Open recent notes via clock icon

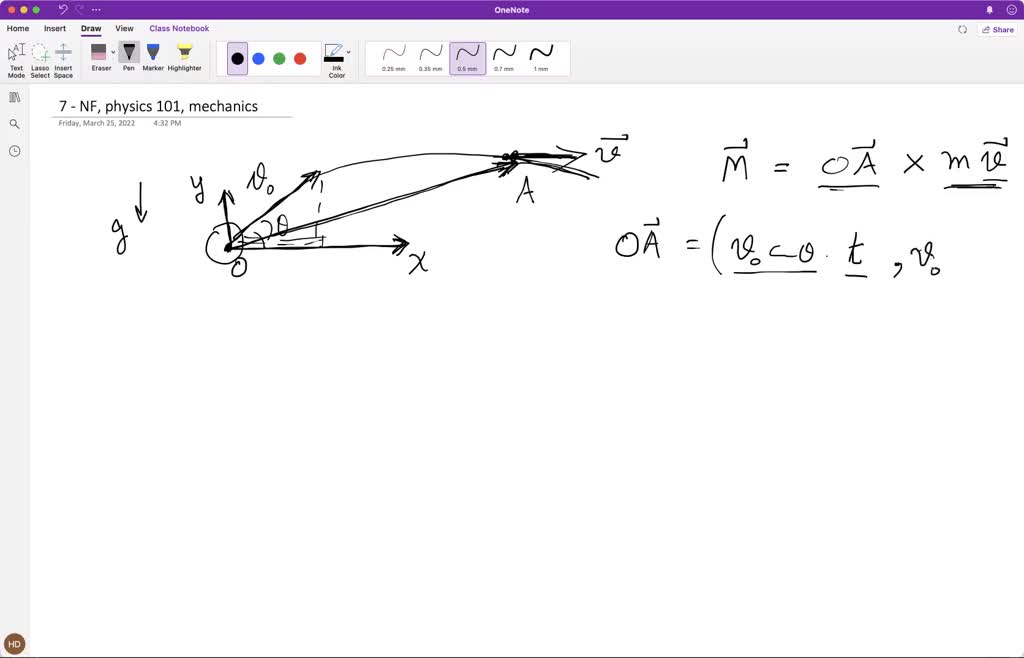click(x=14, y=150)
